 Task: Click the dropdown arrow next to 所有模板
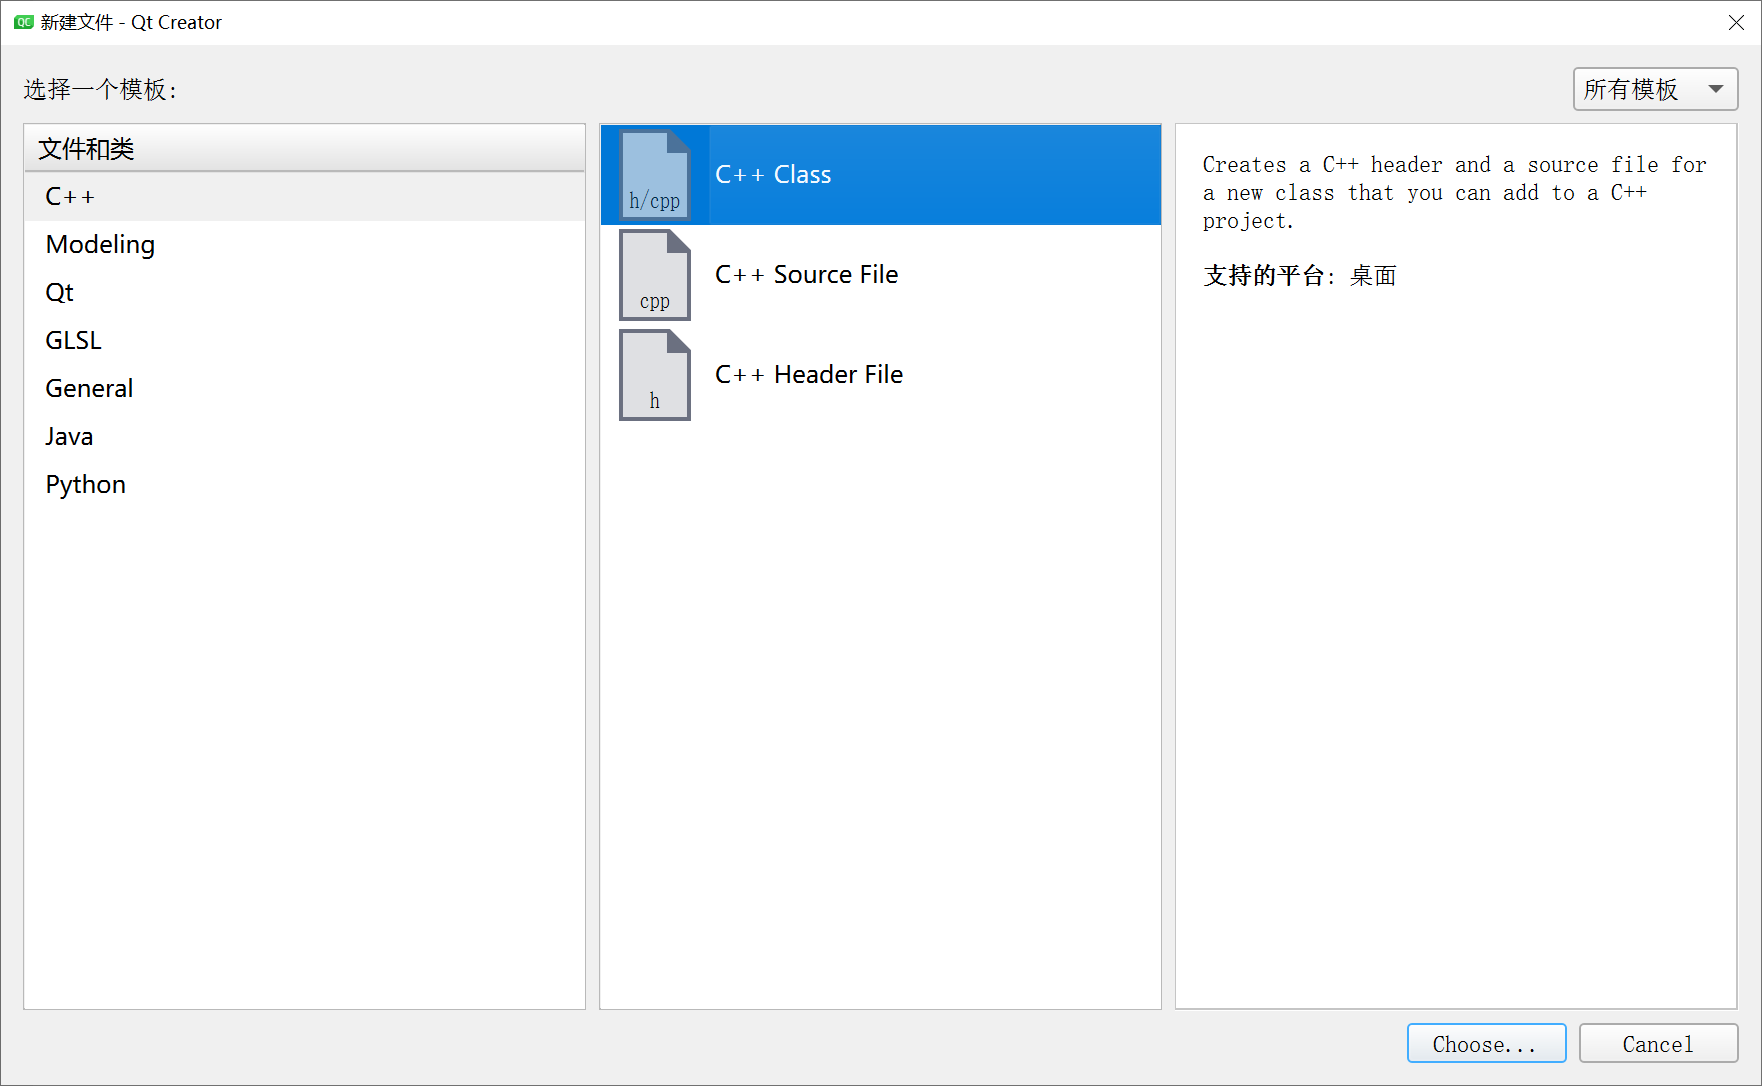click(1716, 89)
